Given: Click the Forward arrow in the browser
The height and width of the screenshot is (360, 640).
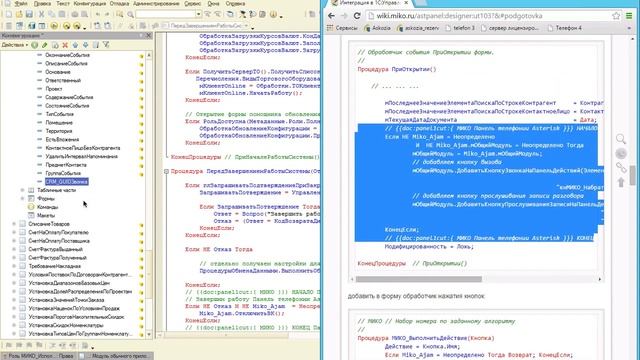Looking at the screenshot, I should 344,16.
